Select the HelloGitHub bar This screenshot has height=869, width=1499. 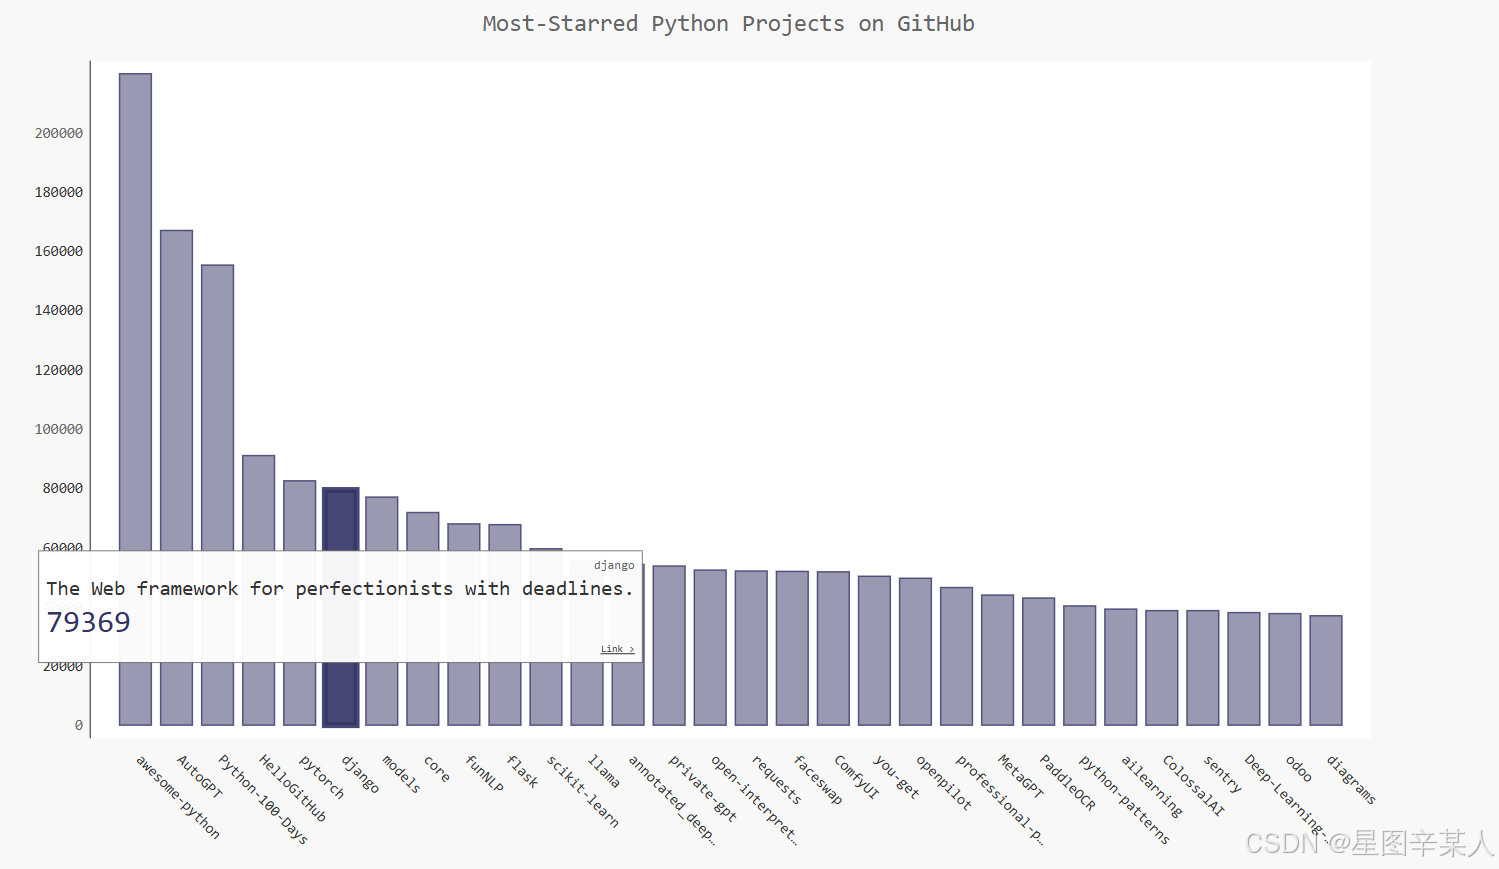258,503
